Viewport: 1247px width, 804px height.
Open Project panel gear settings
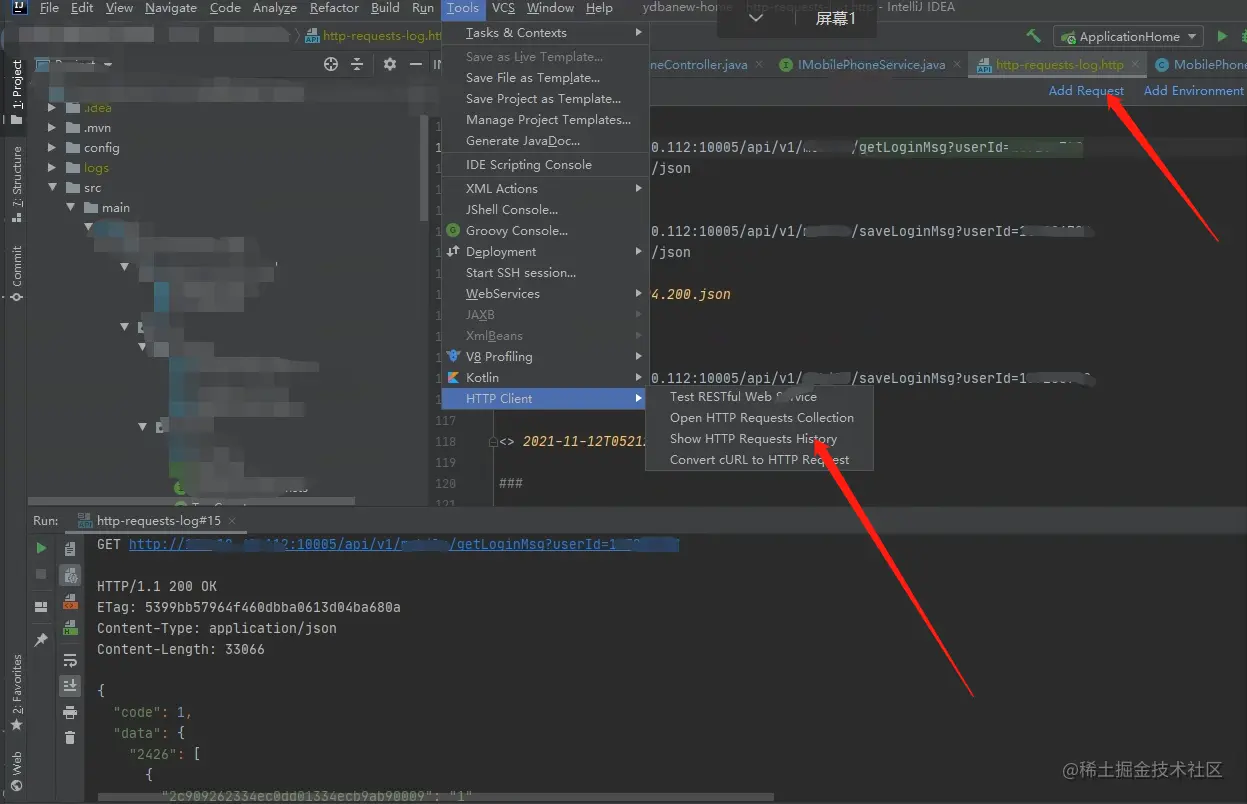point(390,64)
